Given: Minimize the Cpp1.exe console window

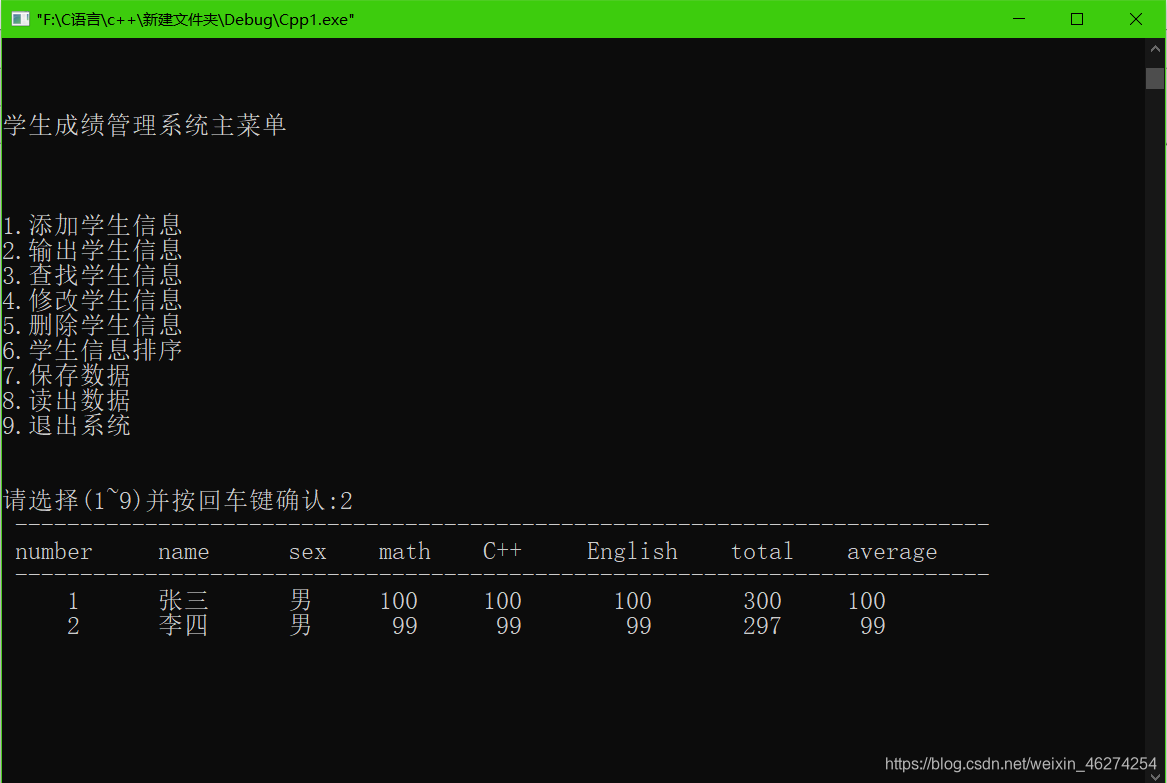Looking at the screenshot, I should (x=1019, y=19).
